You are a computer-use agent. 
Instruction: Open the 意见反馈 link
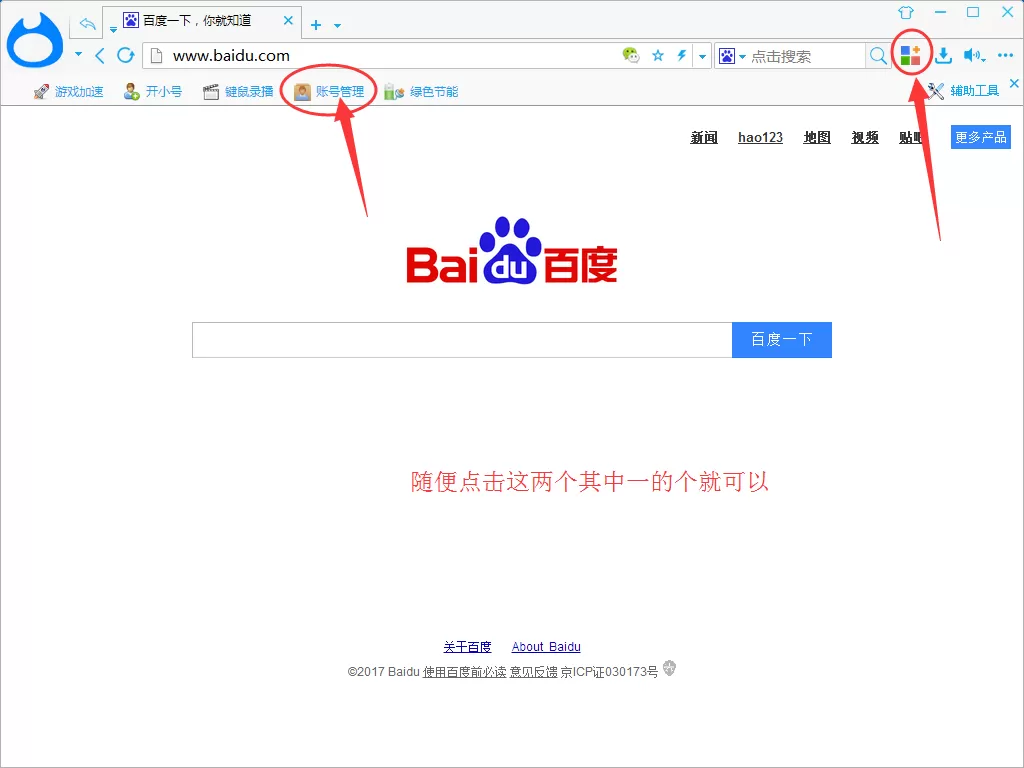point(534,671)
